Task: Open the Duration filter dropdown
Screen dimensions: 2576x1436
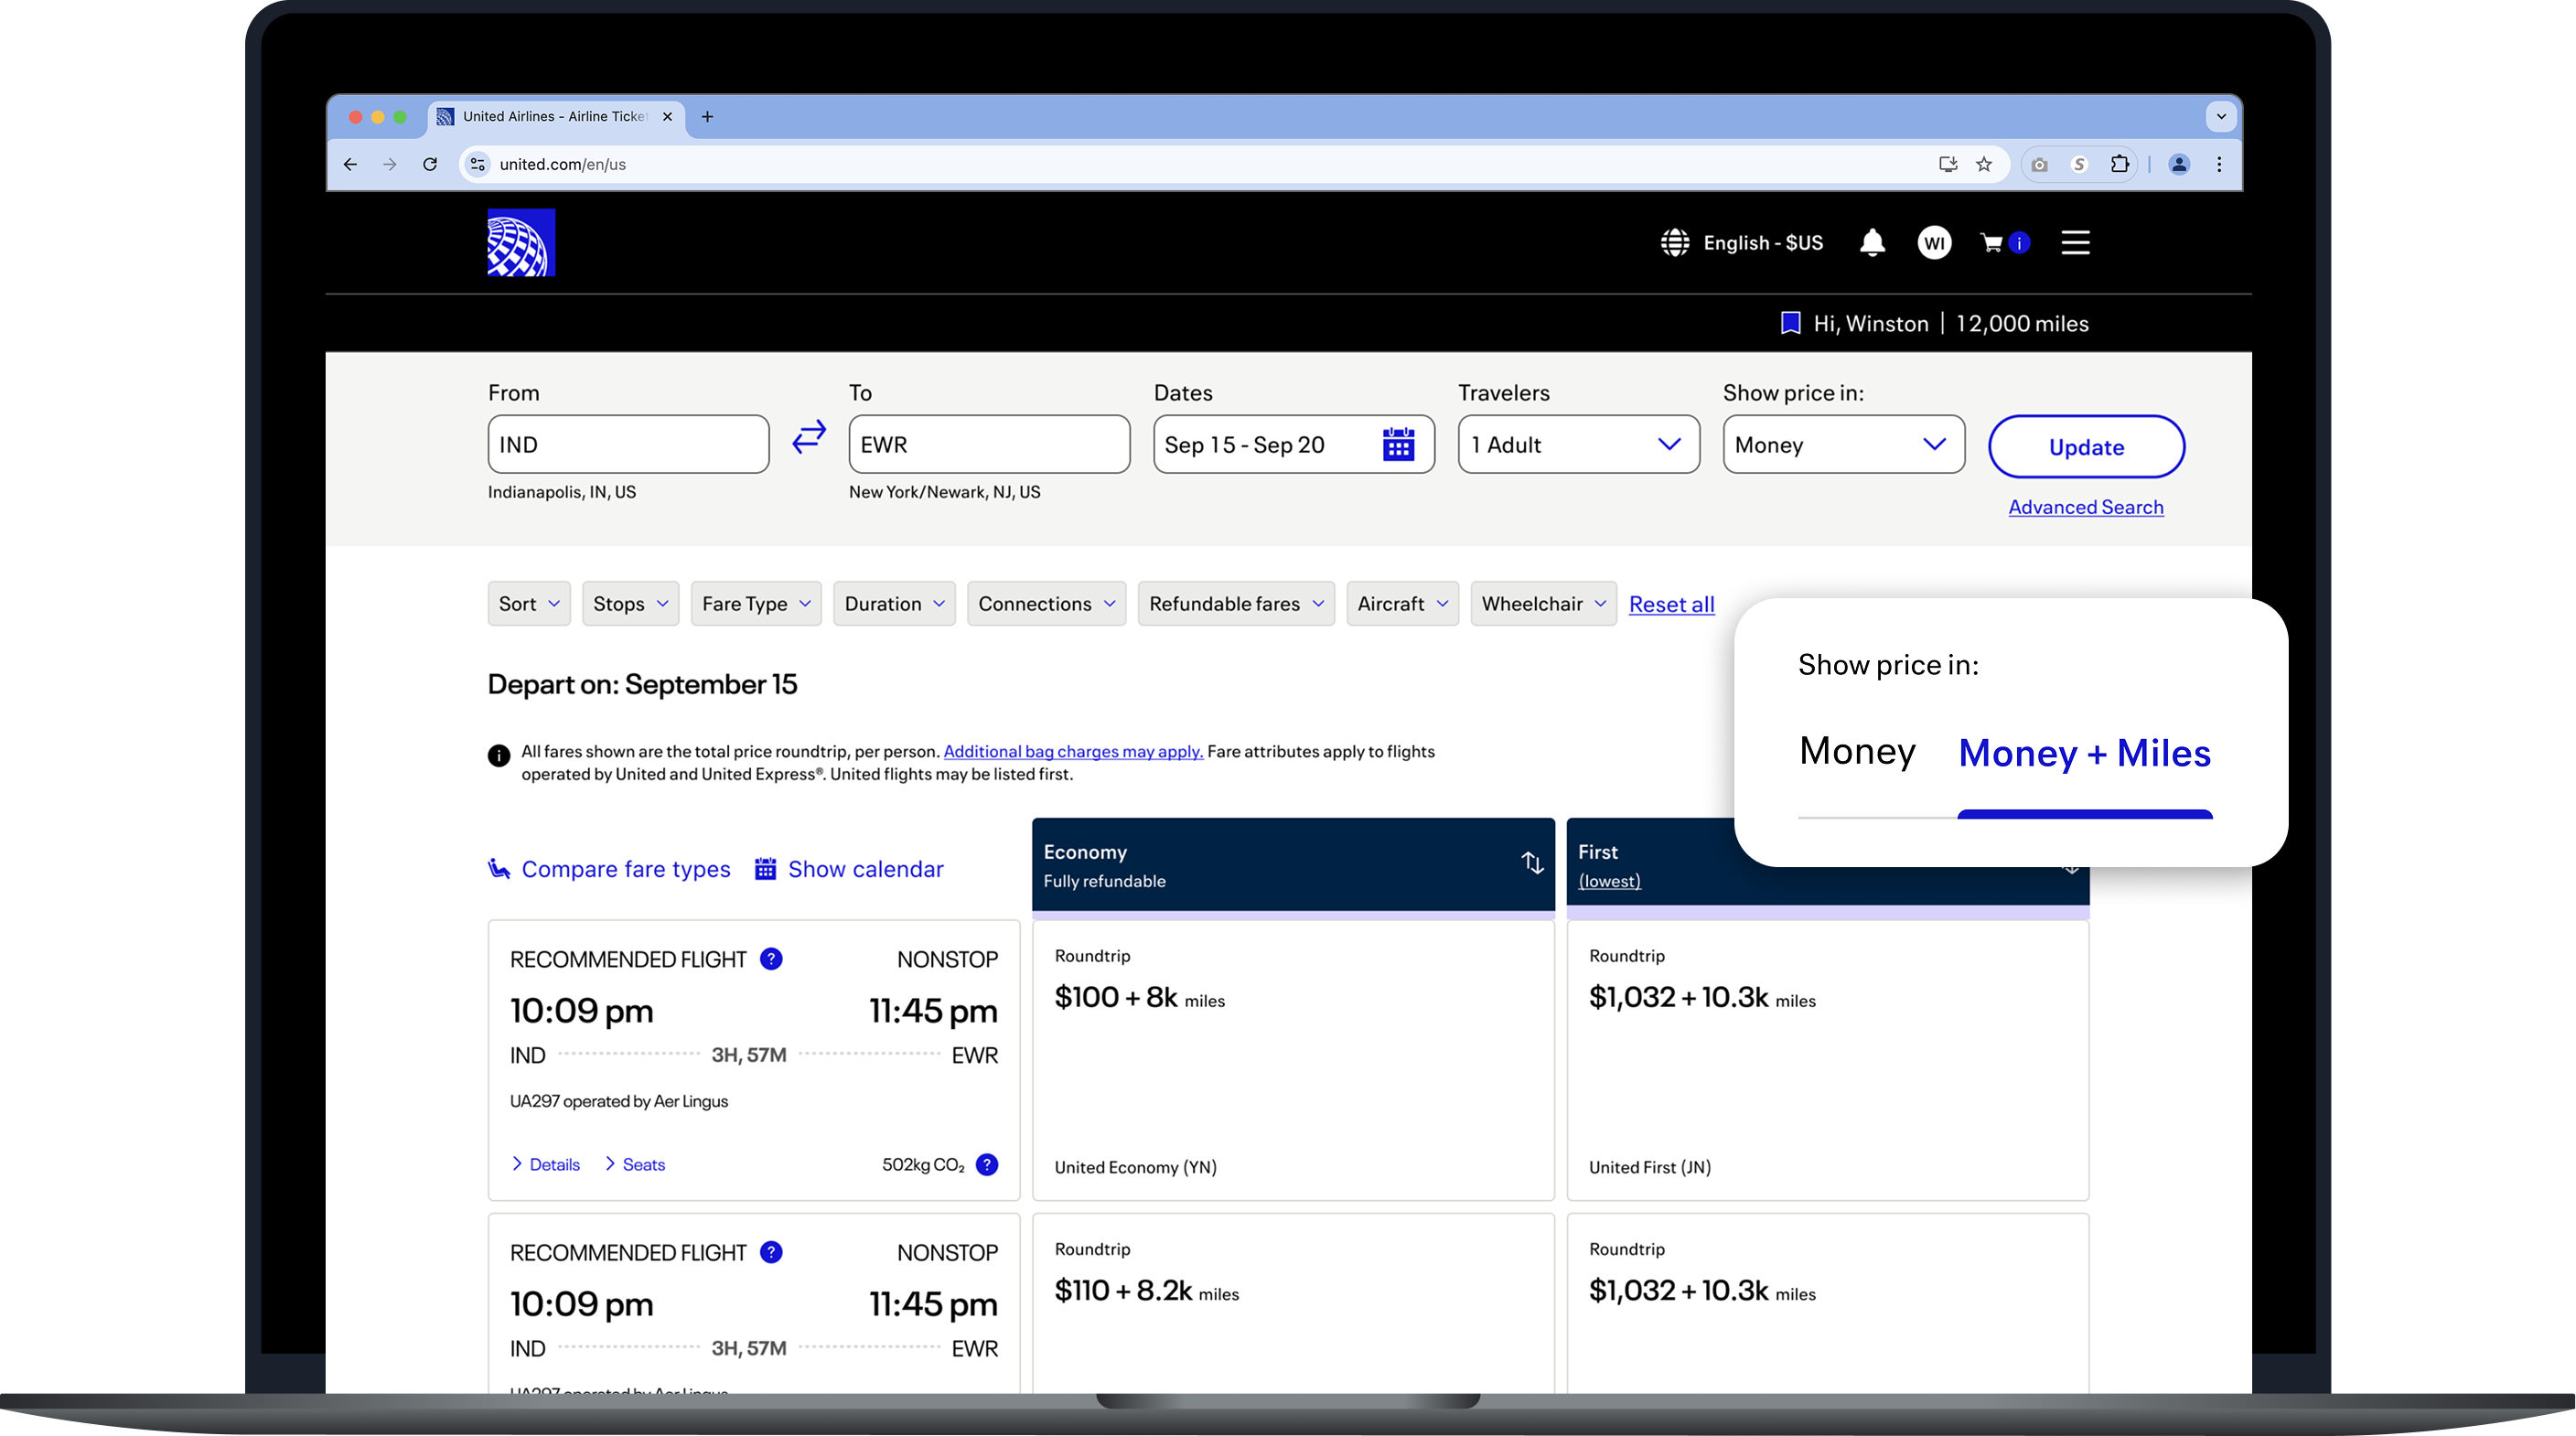Action: [894, 603]
